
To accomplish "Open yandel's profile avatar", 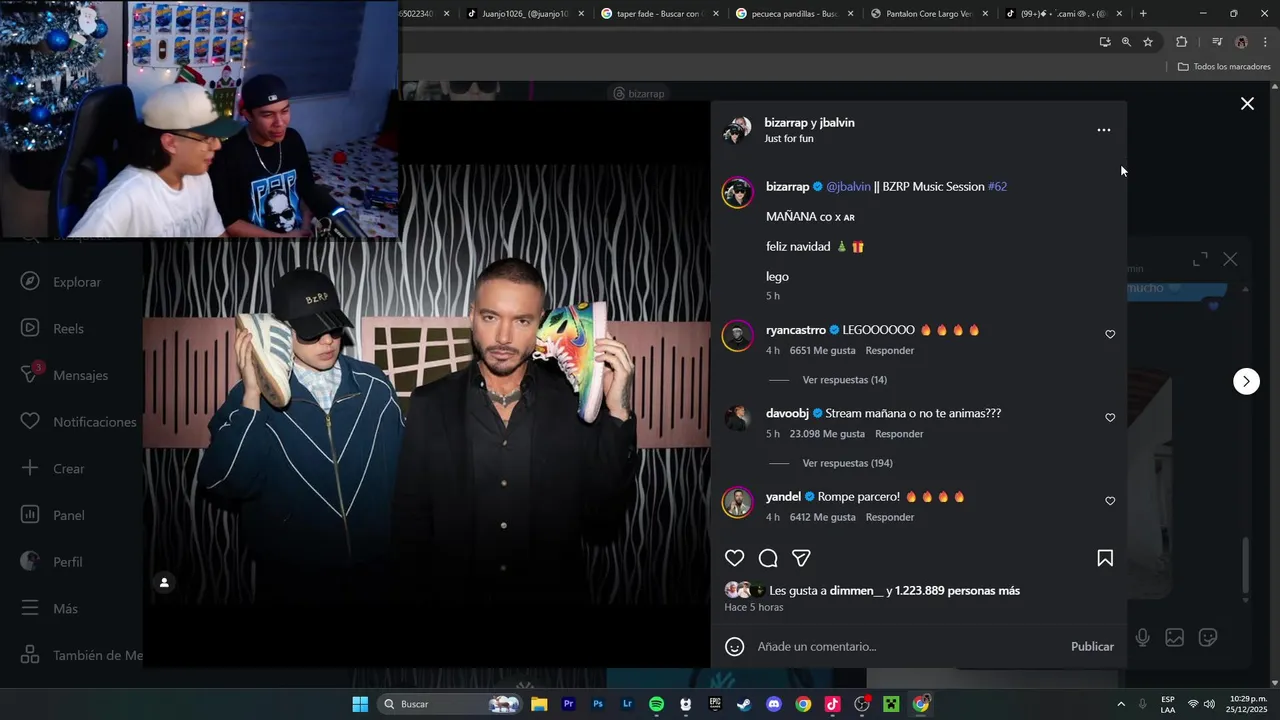I will pos(738,502).
